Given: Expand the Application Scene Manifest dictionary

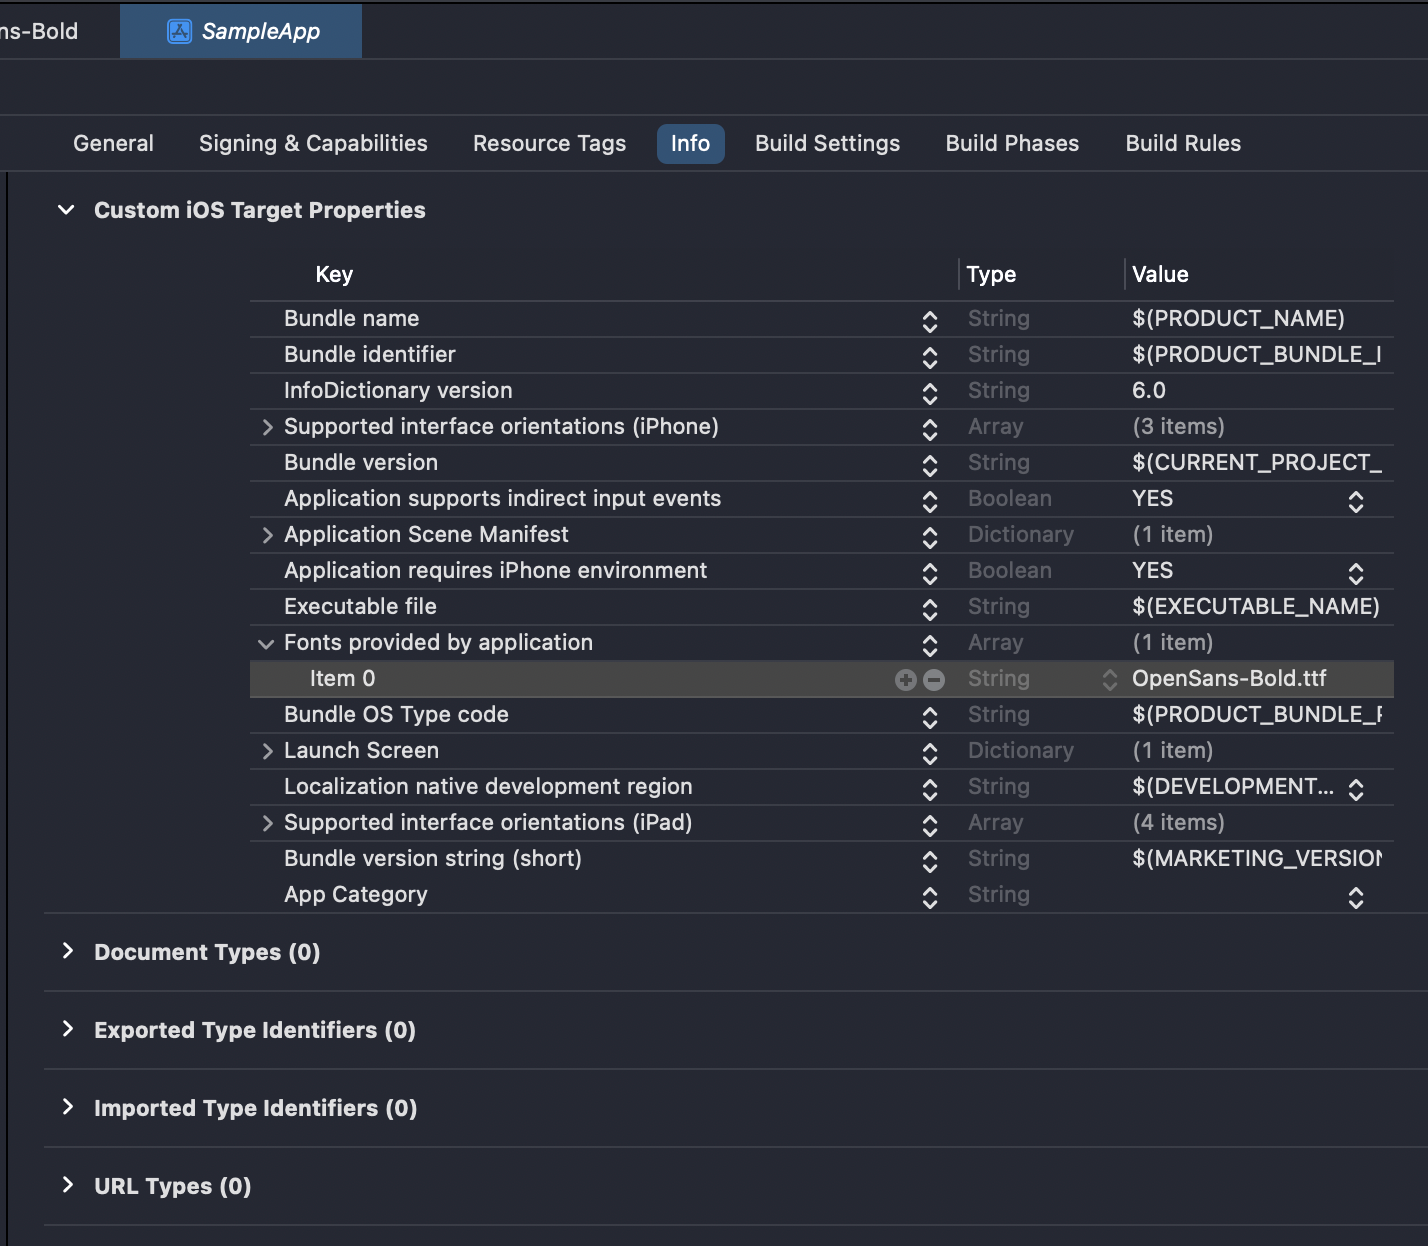Looking at the screenshot, I should [x=267, y=535].
